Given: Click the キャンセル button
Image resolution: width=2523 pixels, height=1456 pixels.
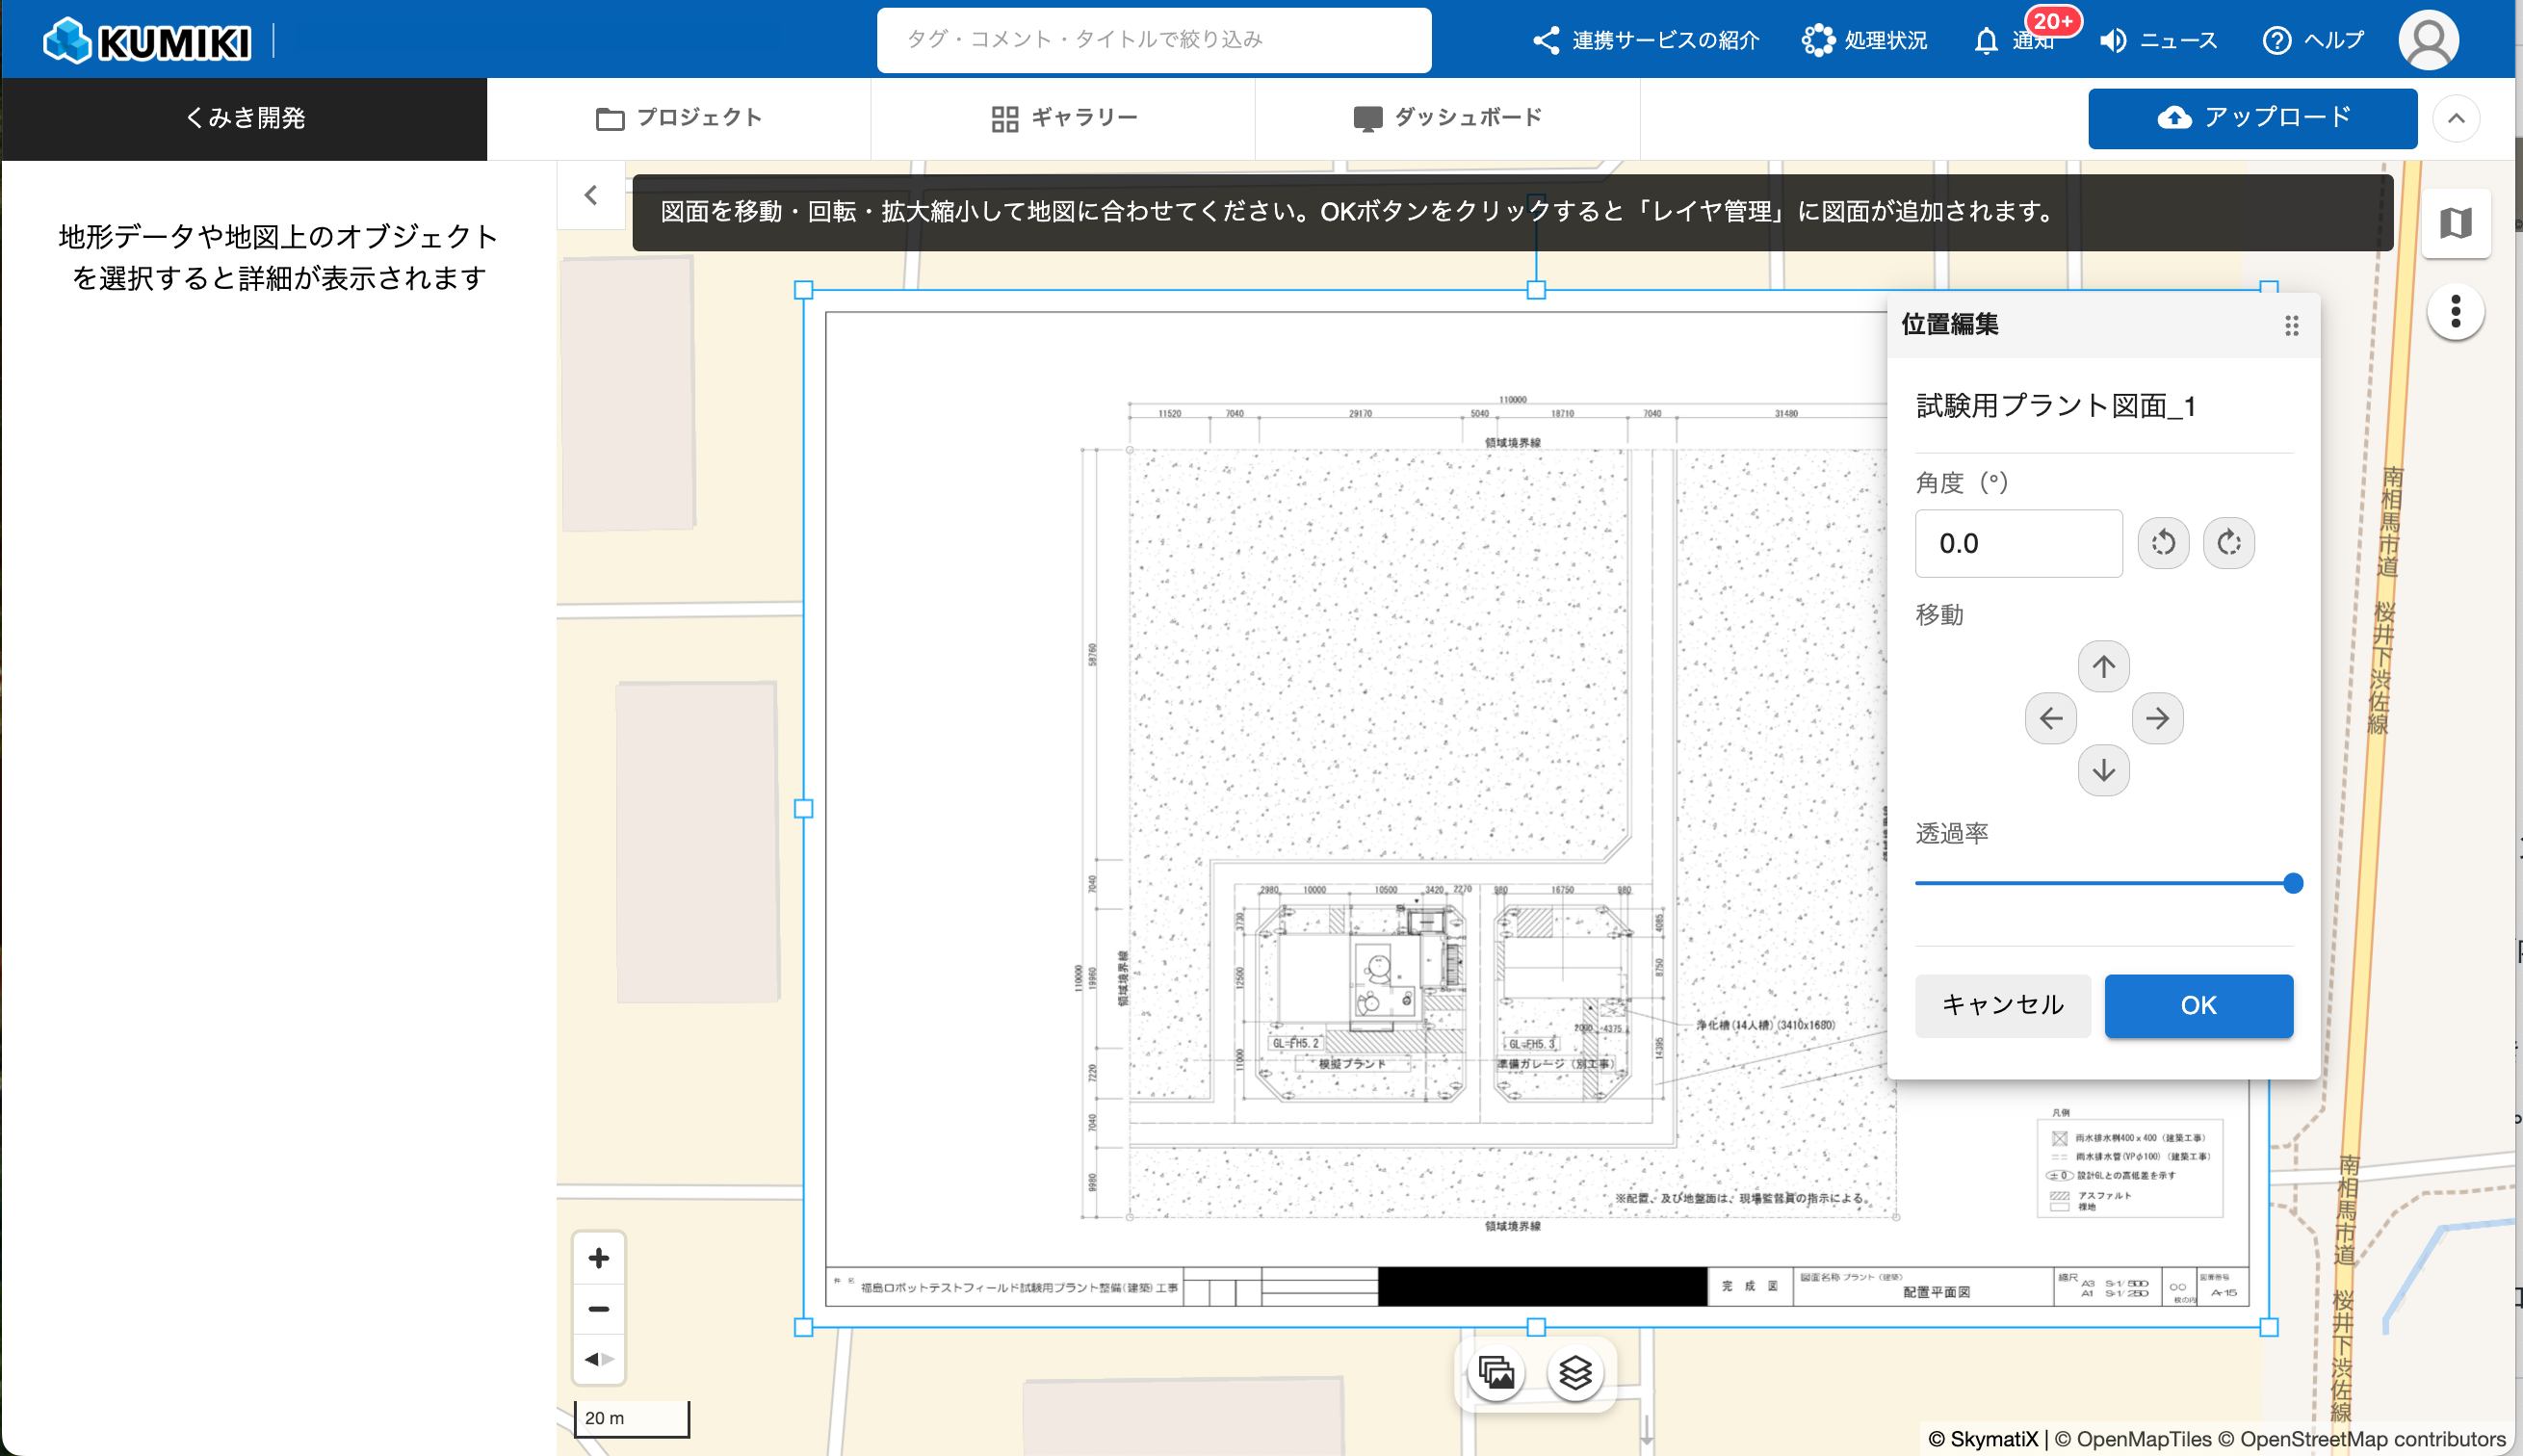Looking at the screenshot, I should pyautogui.click(x=2002, y=1005).
